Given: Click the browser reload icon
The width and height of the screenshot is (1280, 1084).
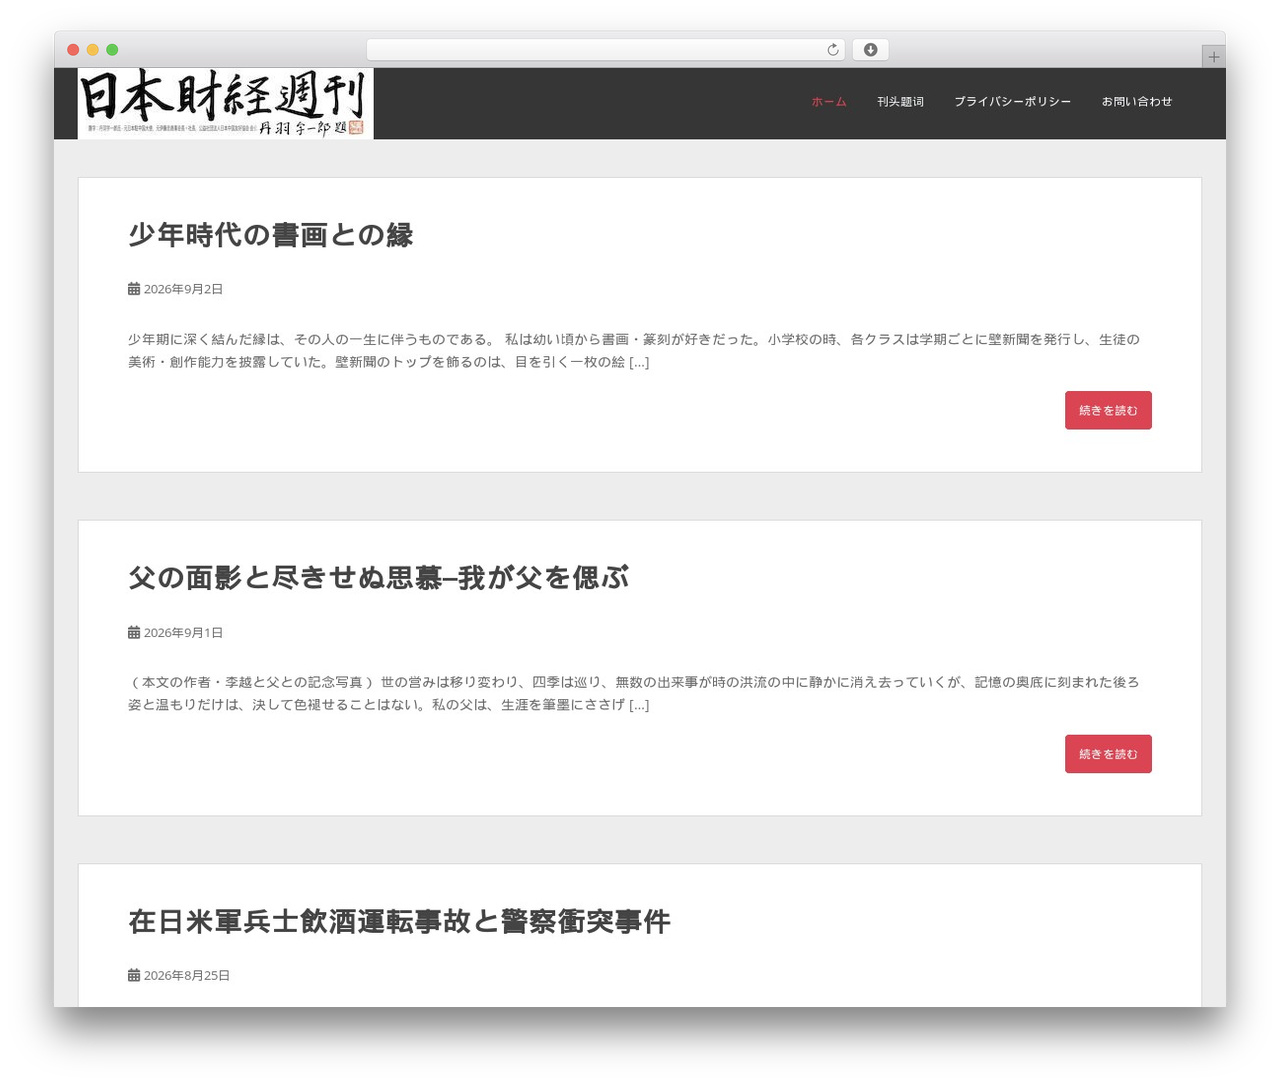Looking at the screenshot, I should click(x=833, y=50).
